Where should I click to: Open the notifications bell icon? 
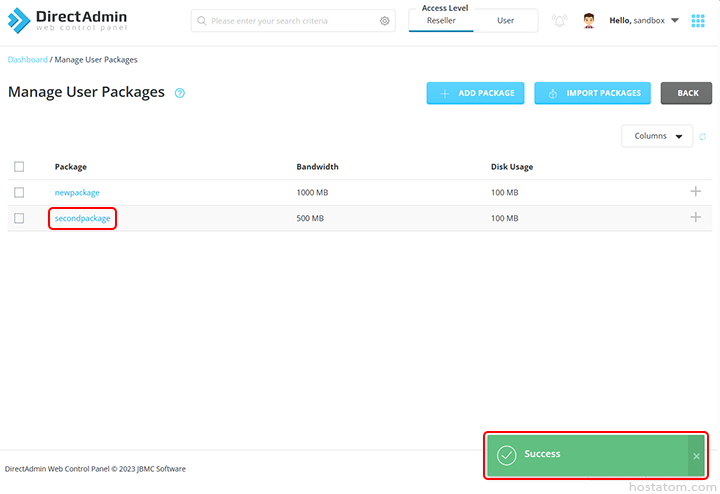(x=559, y=21)
